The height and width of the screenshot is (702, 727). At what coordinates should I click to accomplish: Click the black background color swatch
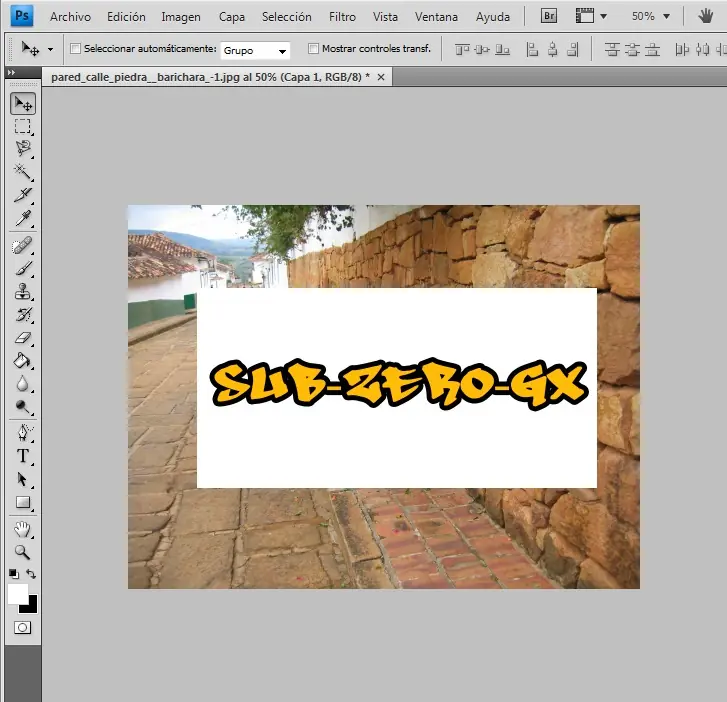click(31, 606)
